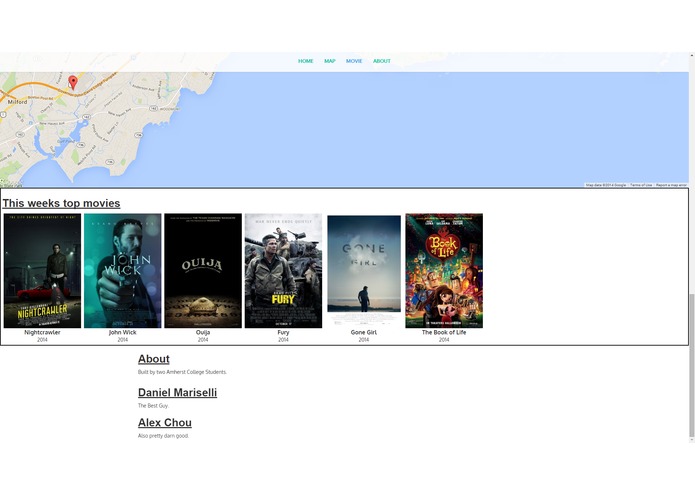Select the ABOUT navigation link

(382, 61)
